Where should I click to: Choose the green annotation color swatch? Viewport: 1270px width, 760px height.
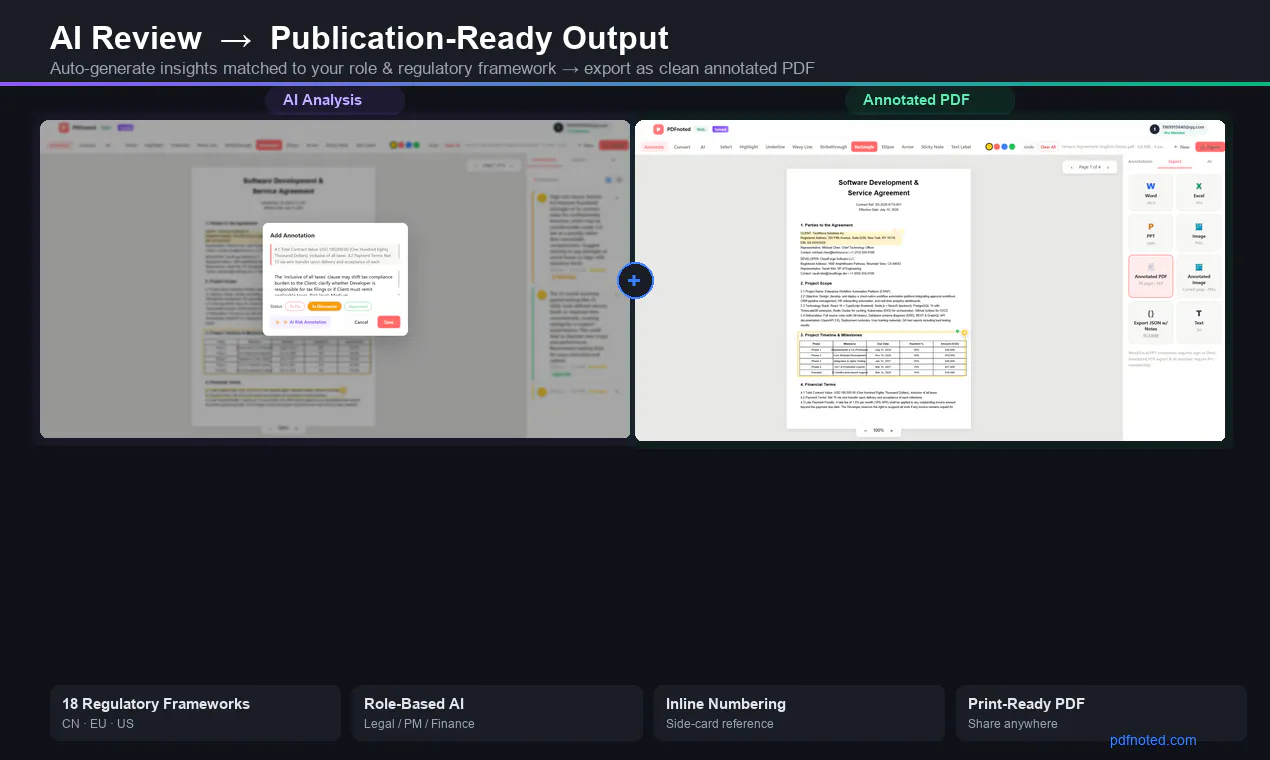click(x=1012, y=147)
